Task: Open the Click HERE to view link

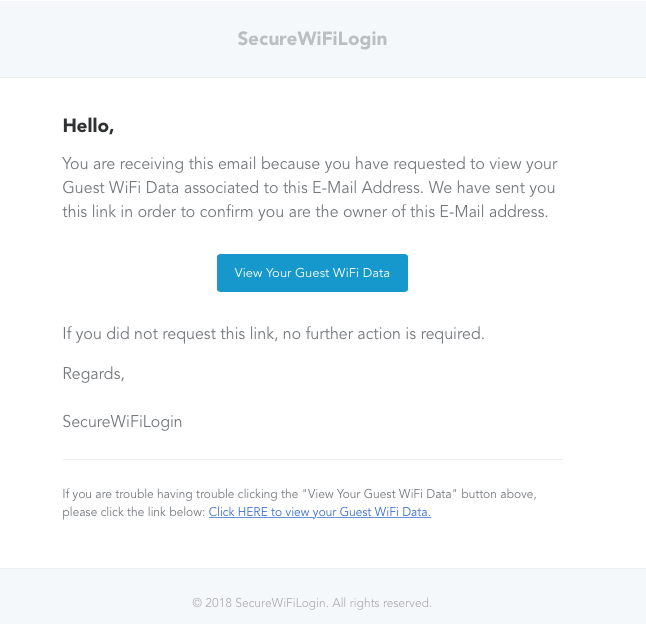Action: pos(320,512)
